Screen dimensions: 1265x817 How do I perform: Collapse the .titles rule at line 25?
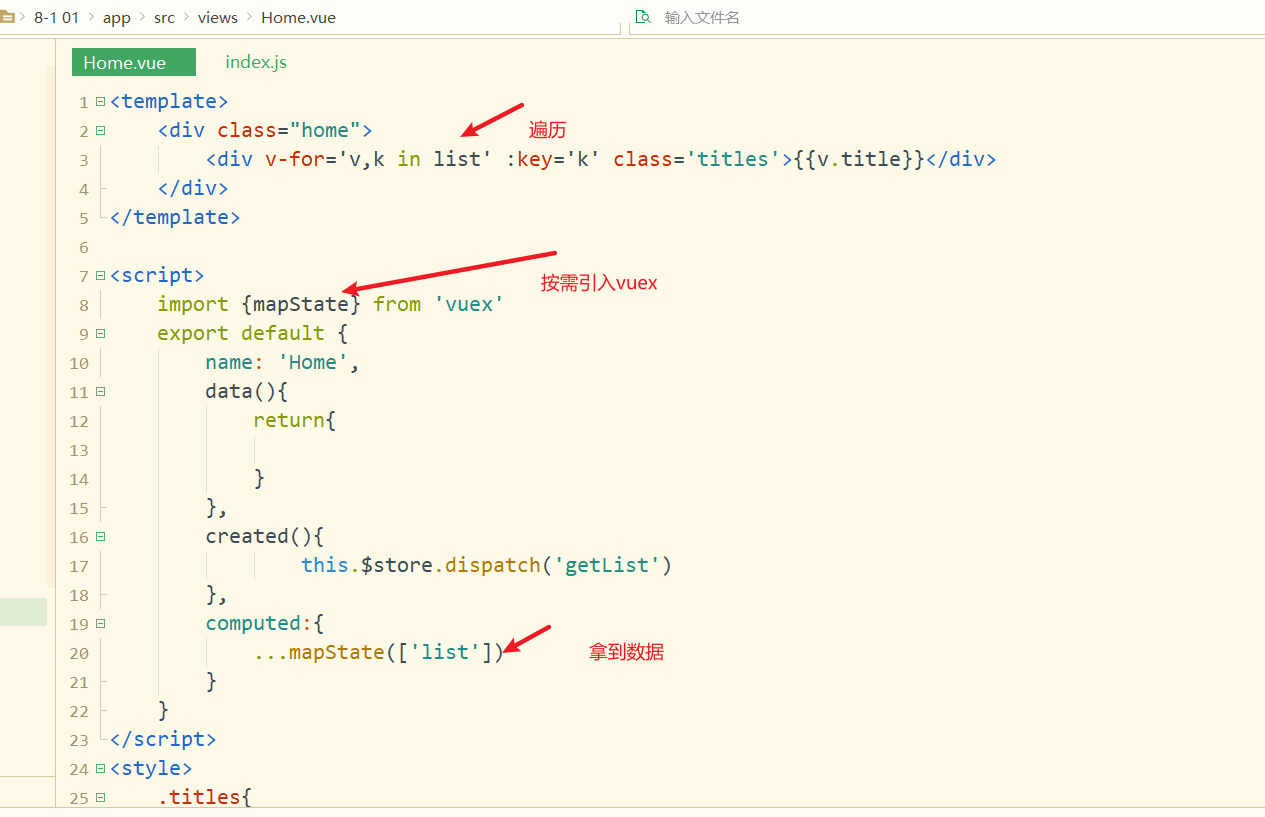click(x=100, y=798)
